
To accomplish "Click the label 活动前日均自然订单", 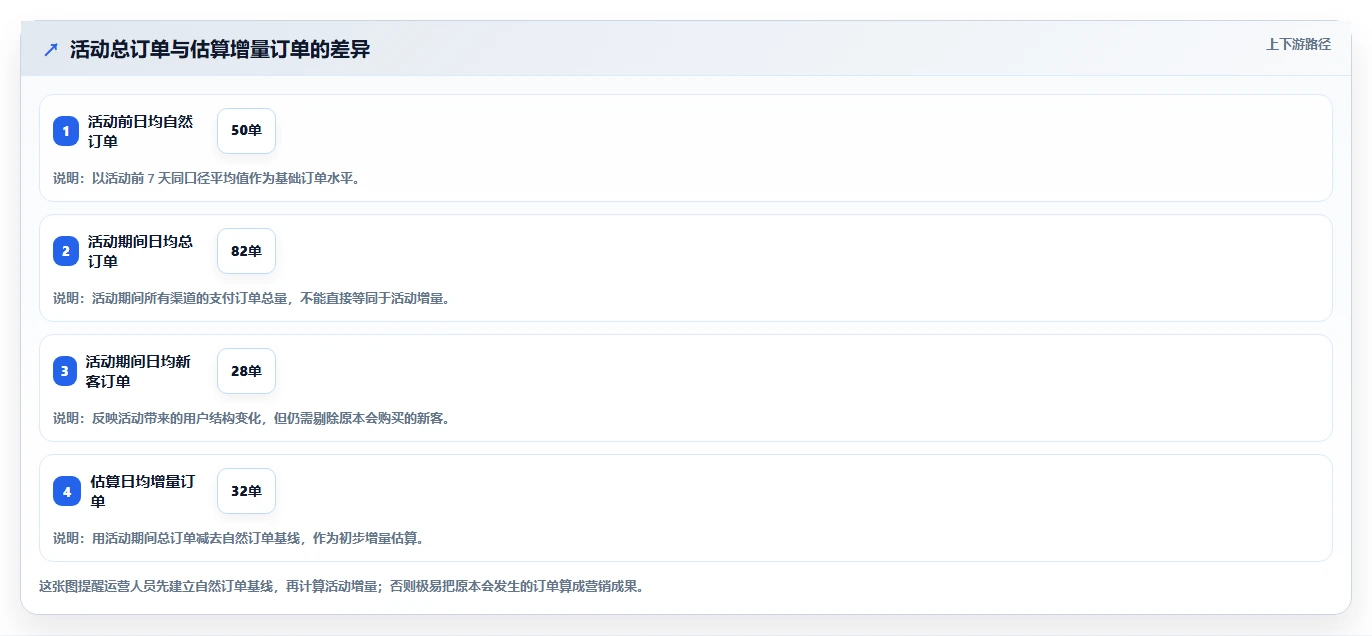I will [x=140, y=131].
